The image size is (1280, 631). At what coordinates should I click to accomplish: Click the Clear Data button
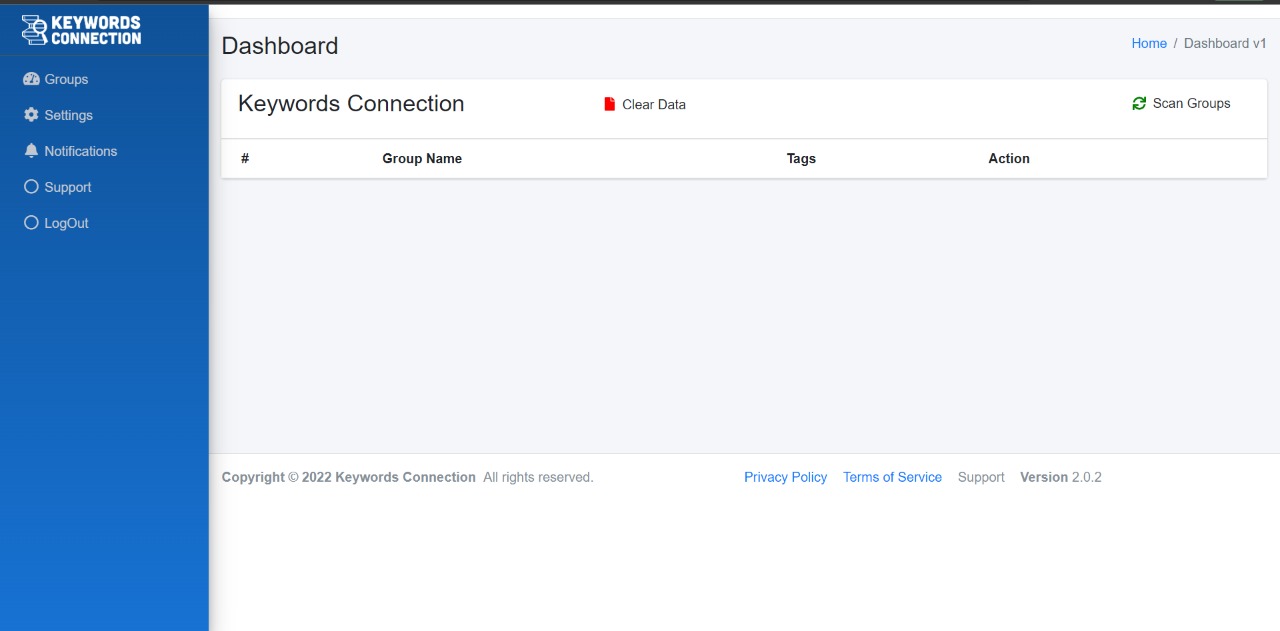pyautogui.click(x=645, y=104)
